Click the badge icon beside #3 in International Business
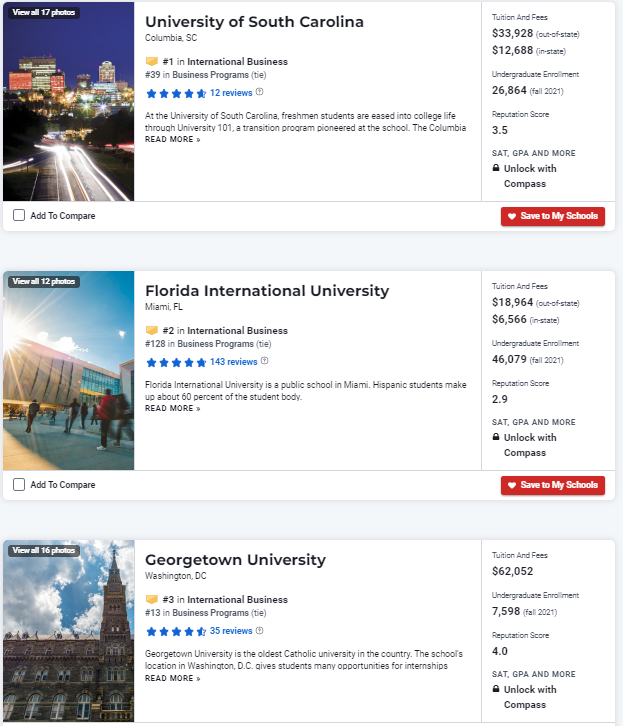623x726 pixels. (152, 599)
